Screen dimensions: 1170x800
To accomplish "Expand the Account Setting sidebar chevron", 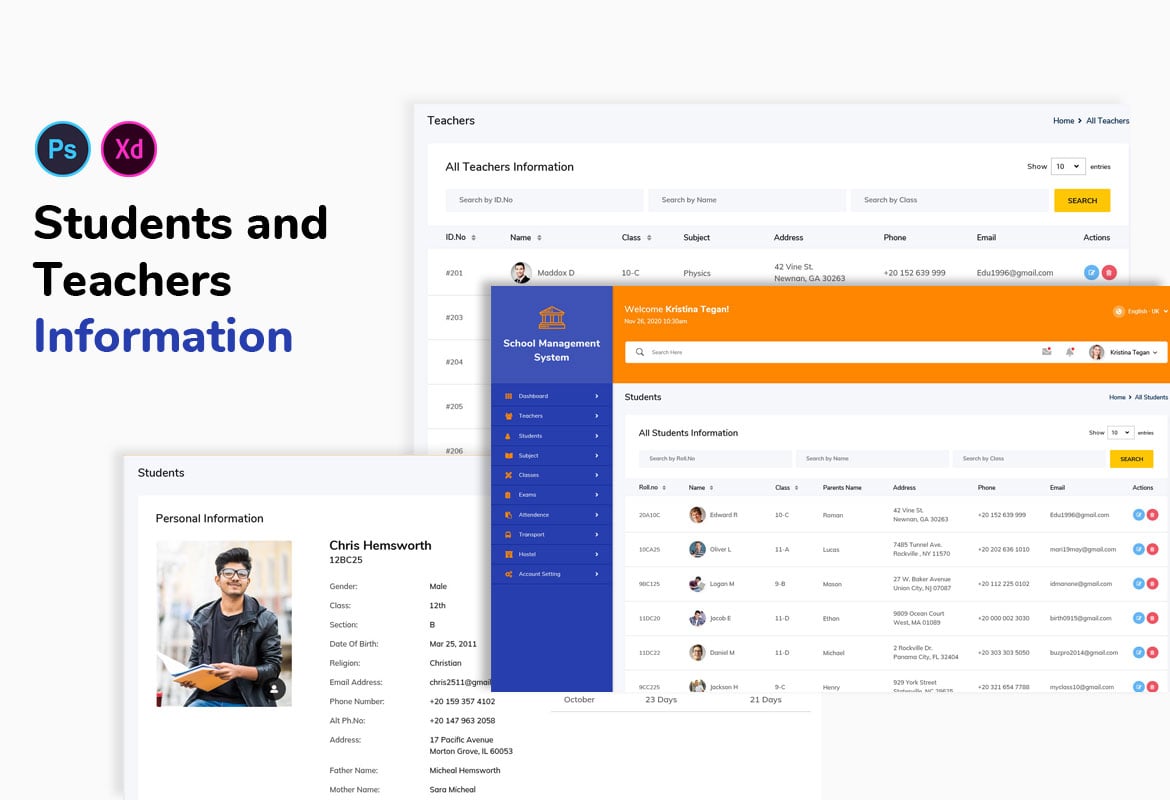I will click(x=597, y=573).
